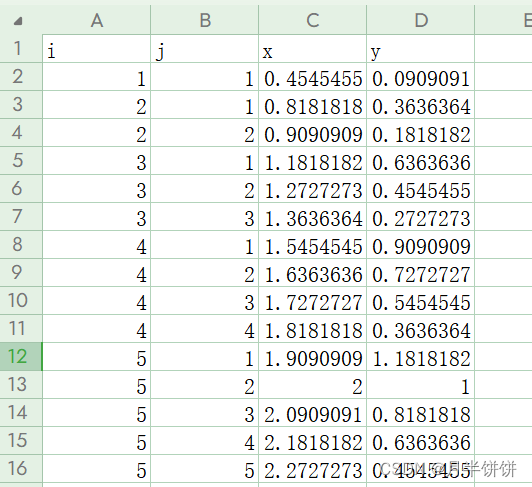Click column B cell in row 11
This screenshot has width=532, height=487.
click(205, 329)
